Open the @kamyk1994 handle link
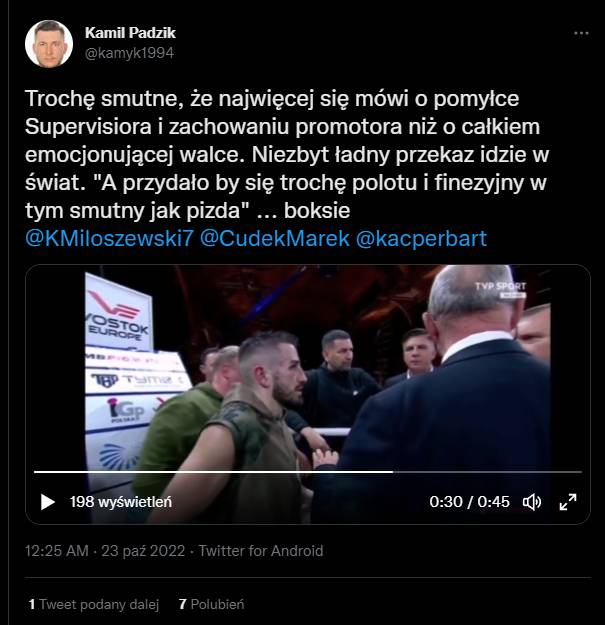The image size is (605, 625). [130, 53]
